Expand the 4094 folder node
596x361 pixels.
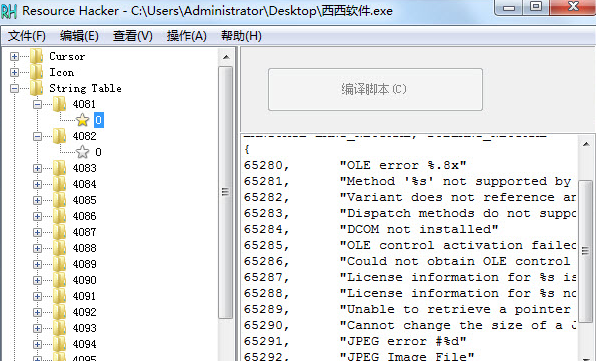37,344
